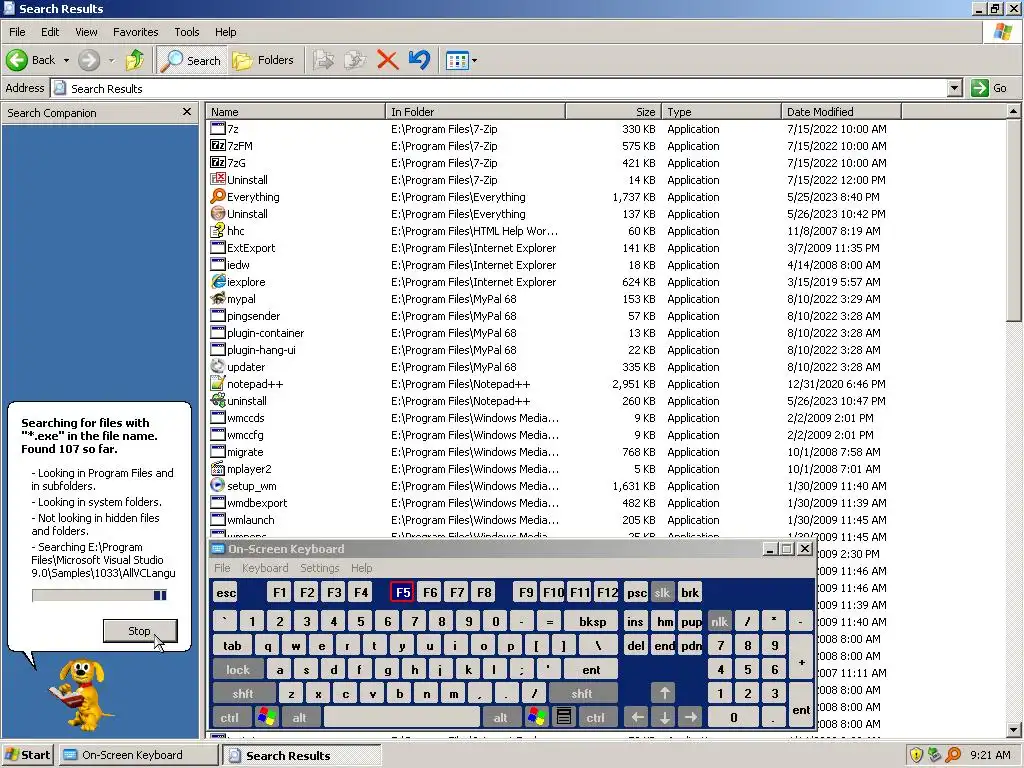Select the Notepad++ uninstall icon
The height and width of the screenshot is (768, 1024).
[x=218, y=400]
